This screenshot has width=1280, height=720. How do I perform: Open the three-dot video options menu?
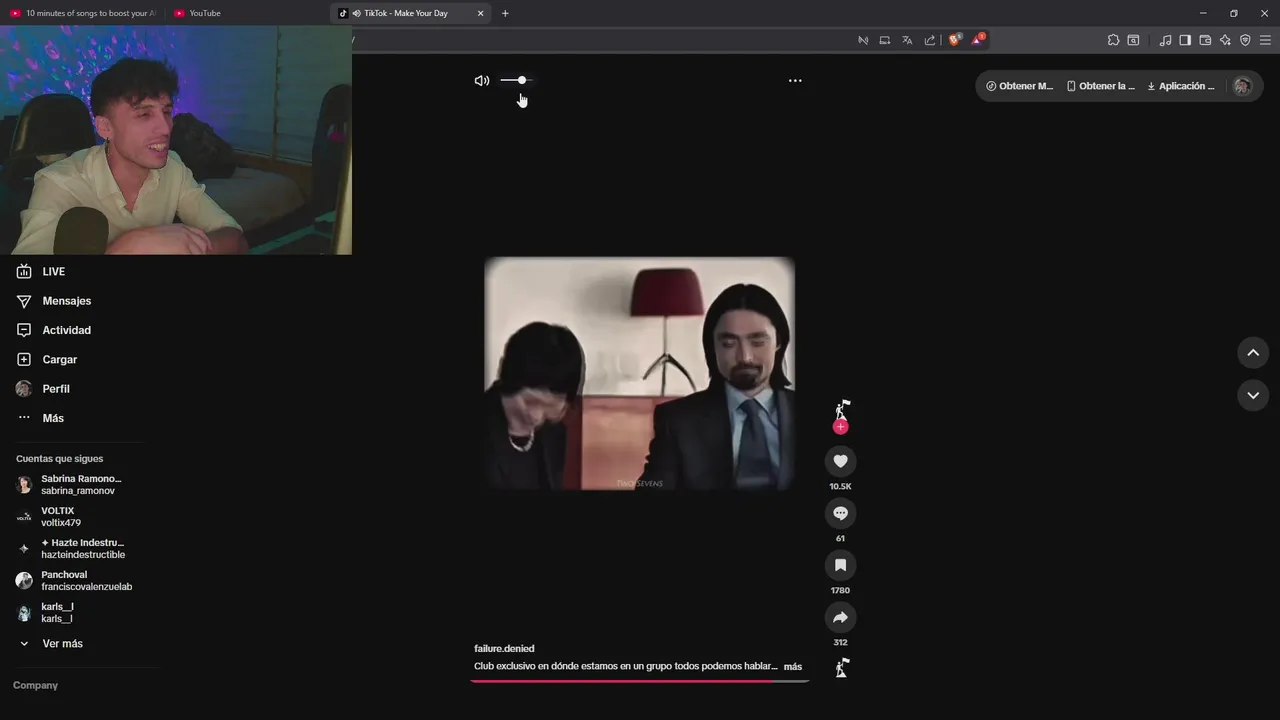pyautogui.click(x=795, y=80)
